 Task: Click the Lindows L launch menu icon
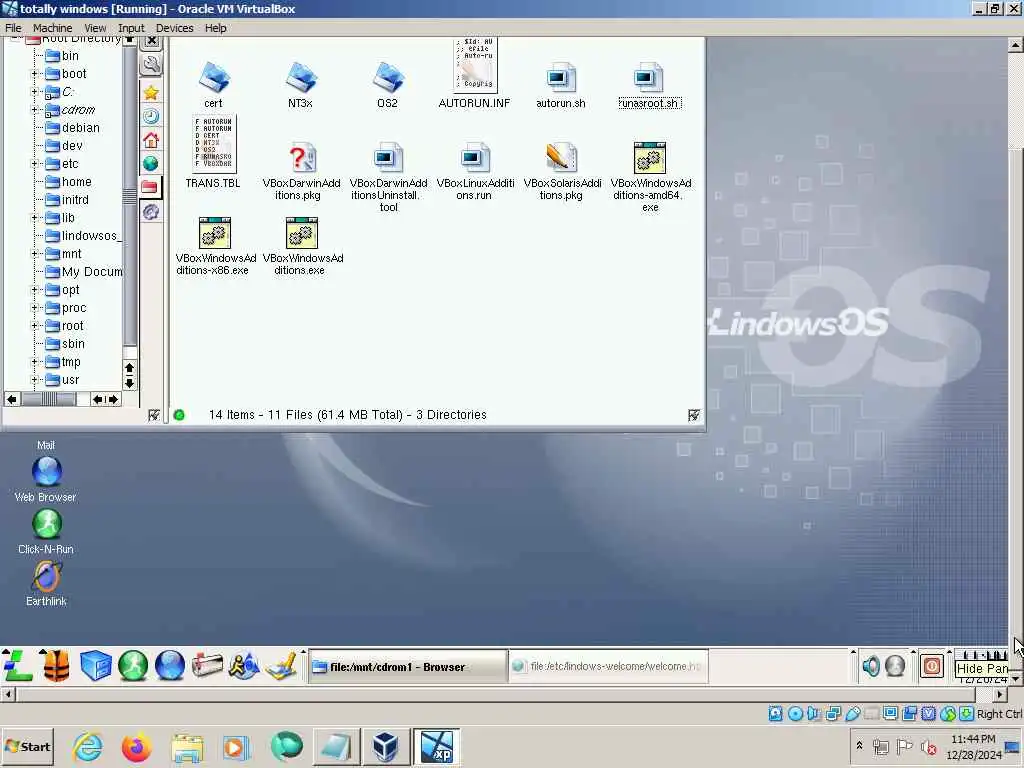(17, 665)
